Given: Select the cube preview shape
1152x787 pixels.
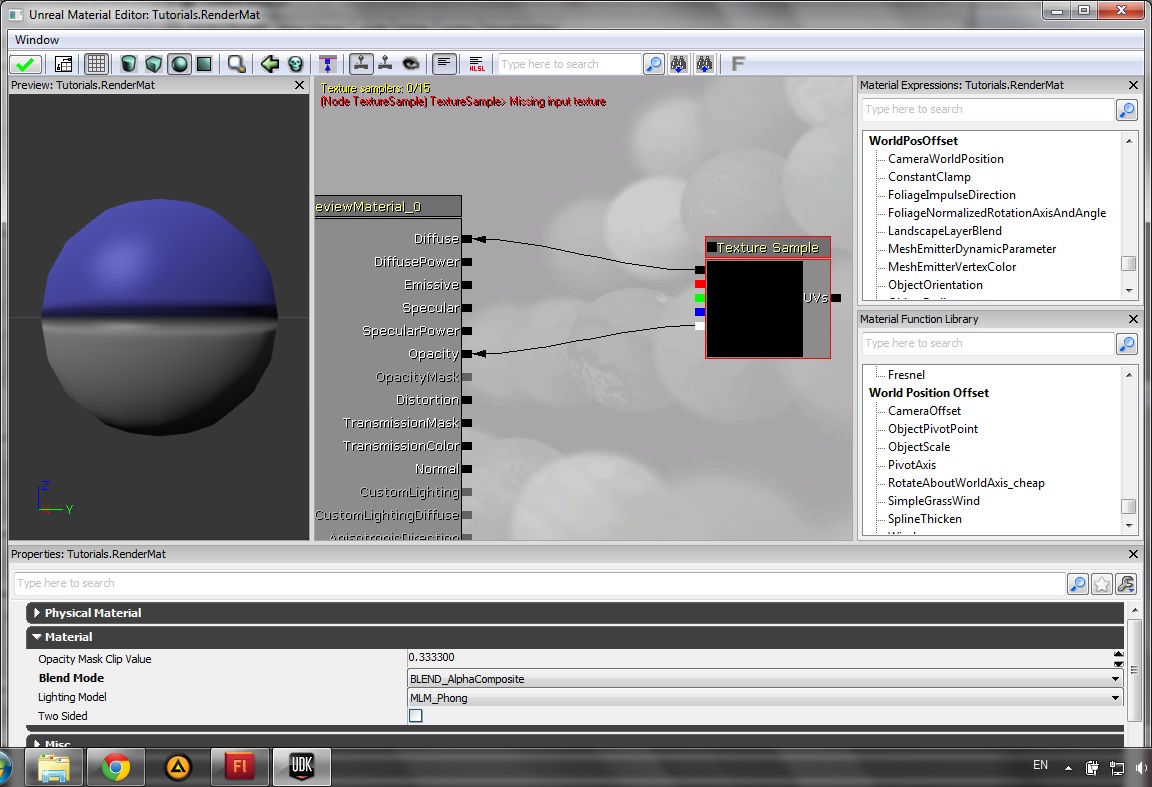Looking at the screenshot, I should [x=154, y=64].
